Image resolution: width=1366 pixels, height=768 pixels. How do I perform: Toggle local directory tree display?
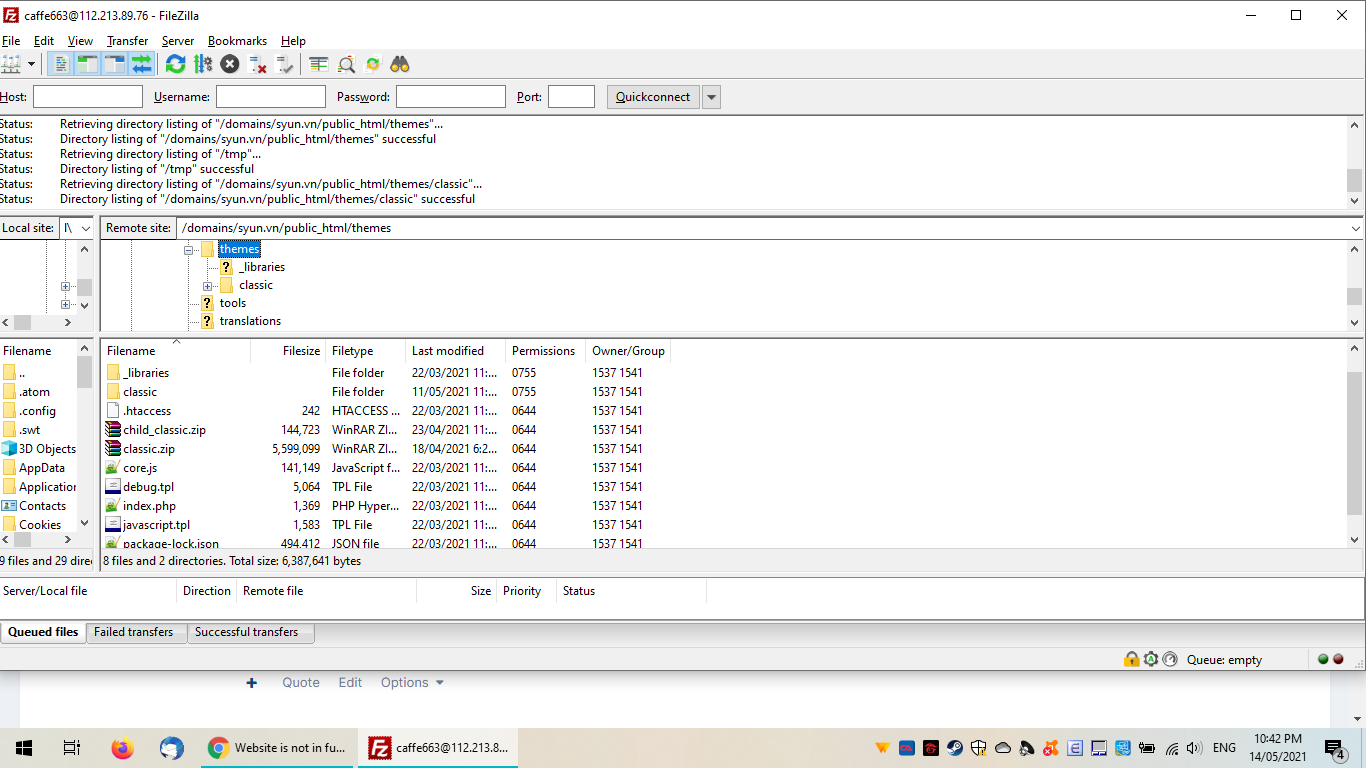pyautogui.click(x=87, y=64)
